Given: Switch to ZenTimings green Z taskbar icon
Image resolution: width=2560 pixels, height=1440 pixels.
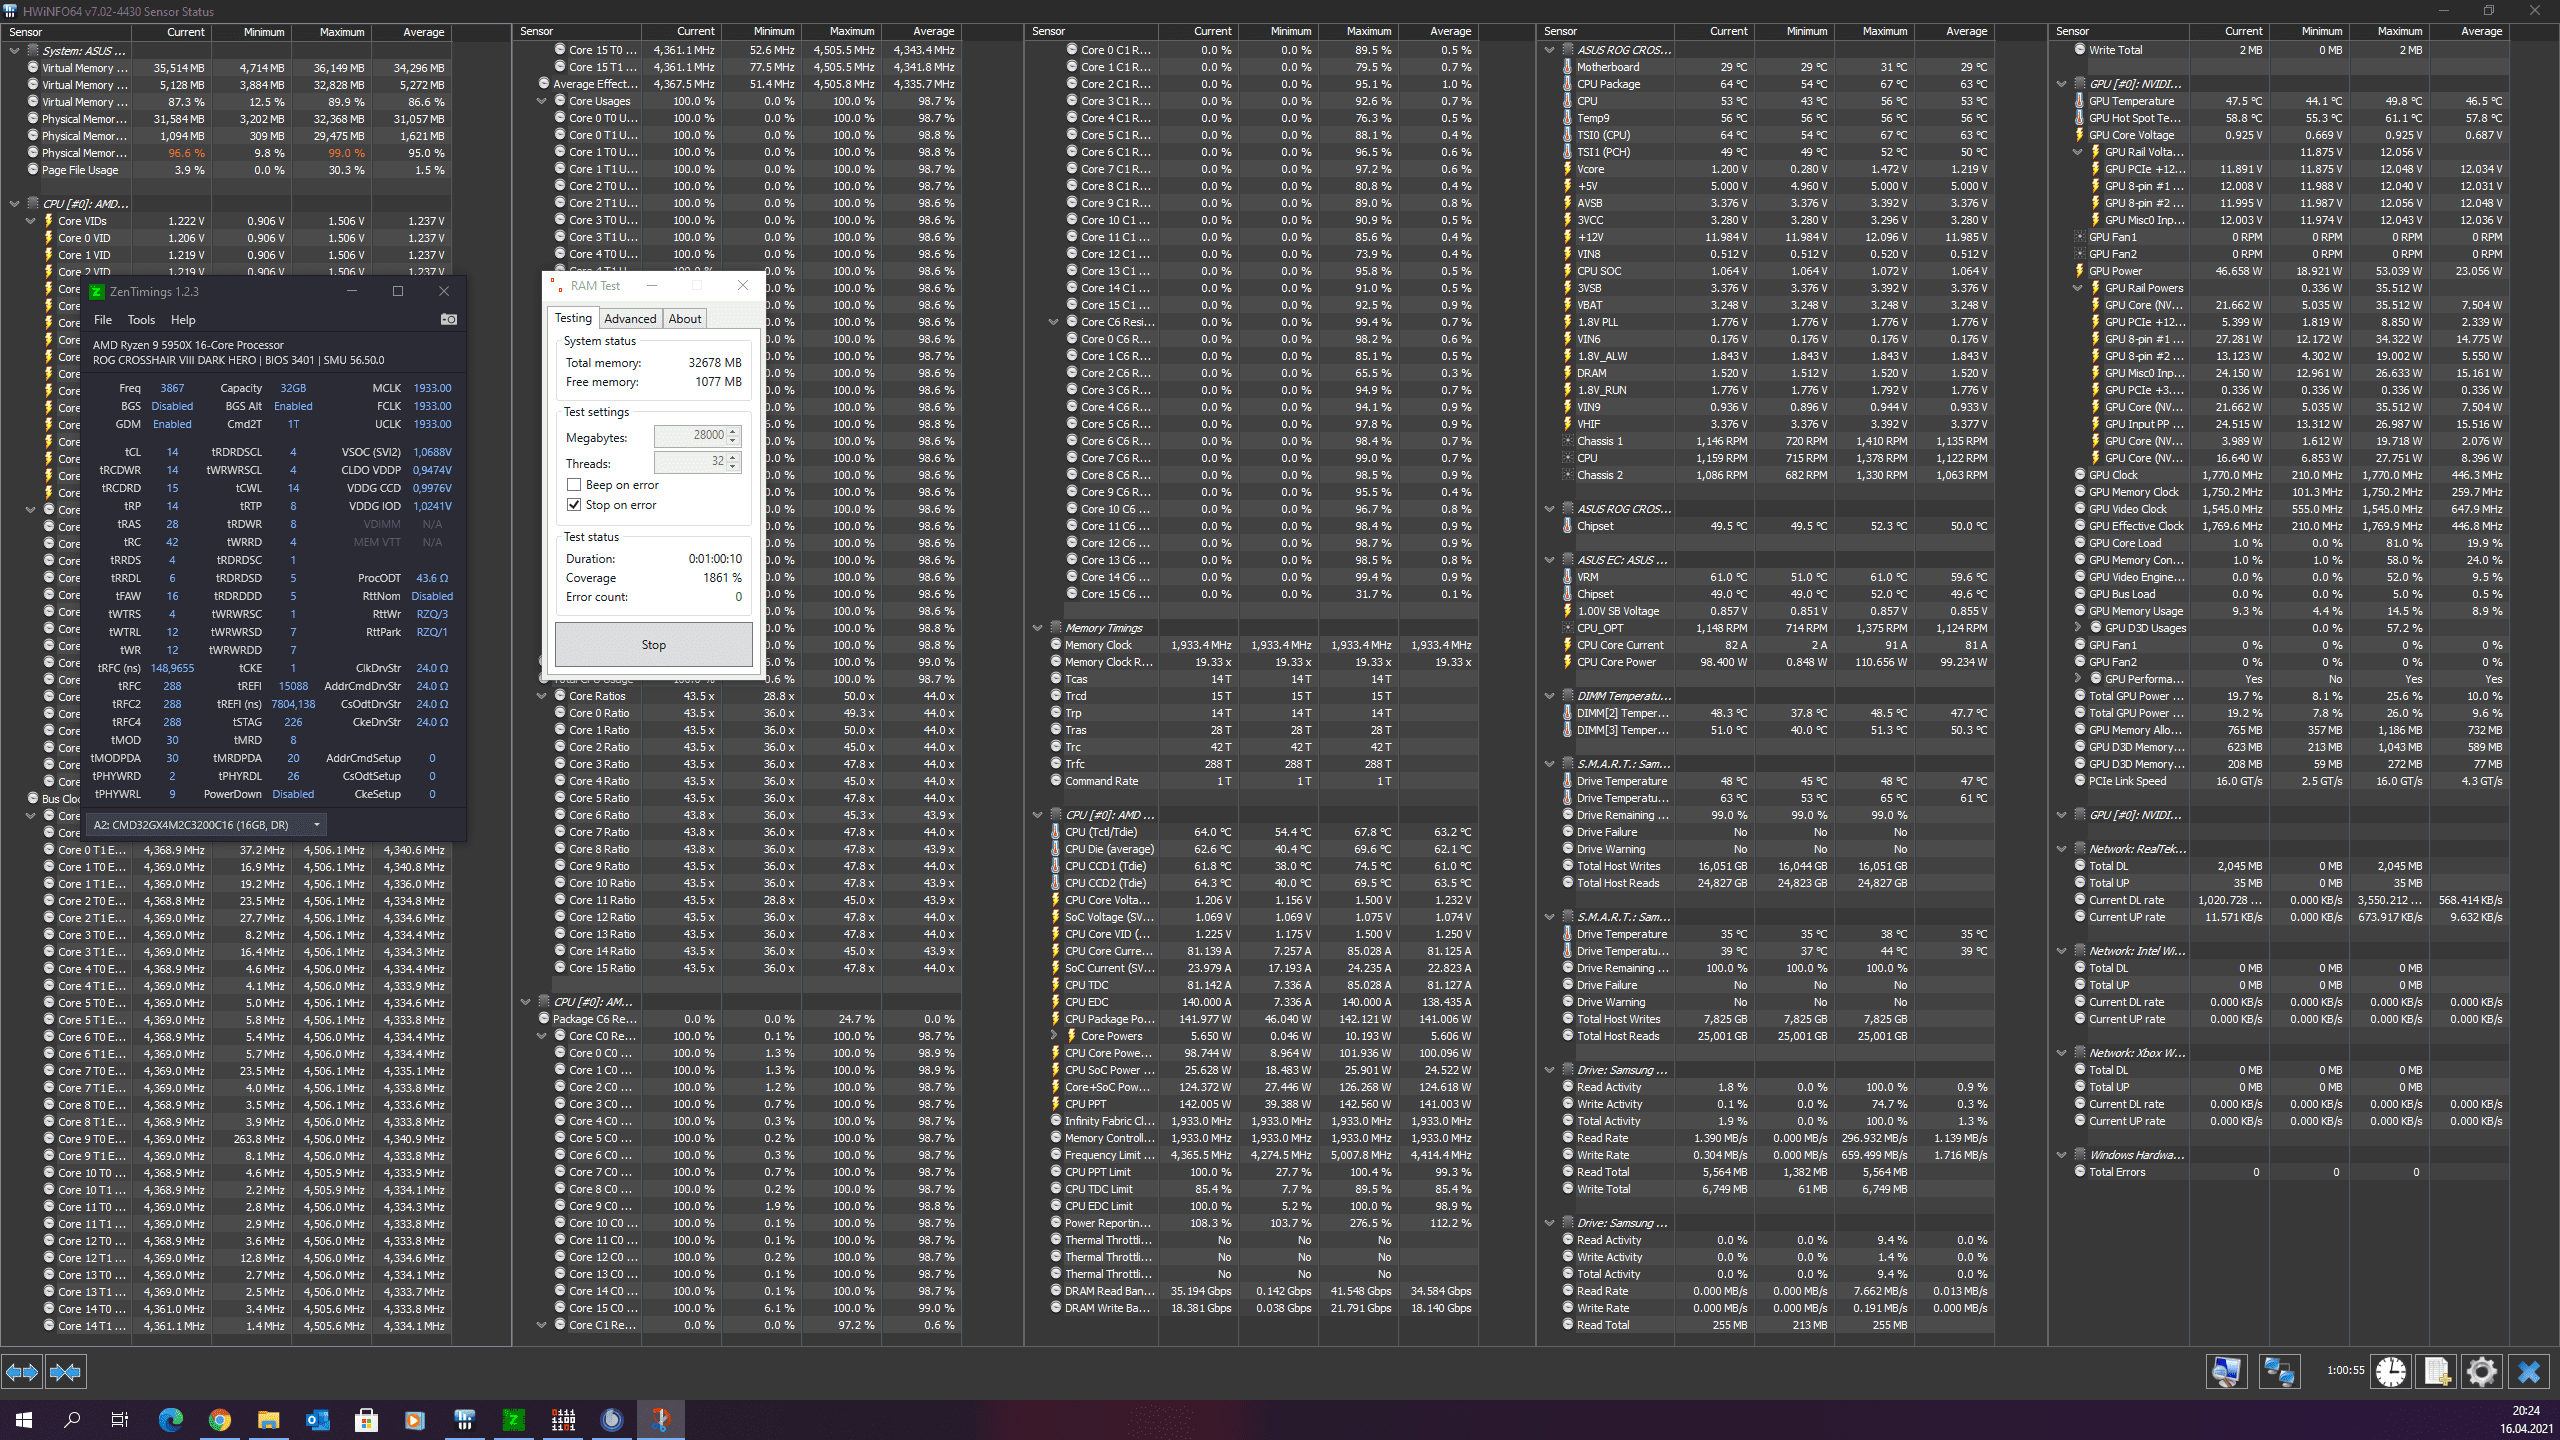Looking at the screenshot, I should pos(513,1419).
